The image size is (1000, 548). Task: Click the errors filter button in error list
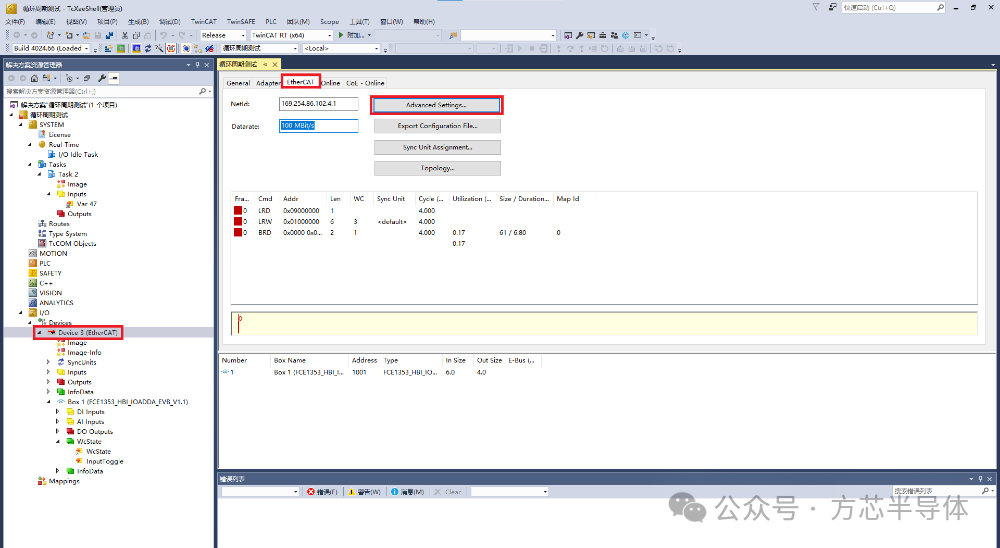(x=323, y=492)
